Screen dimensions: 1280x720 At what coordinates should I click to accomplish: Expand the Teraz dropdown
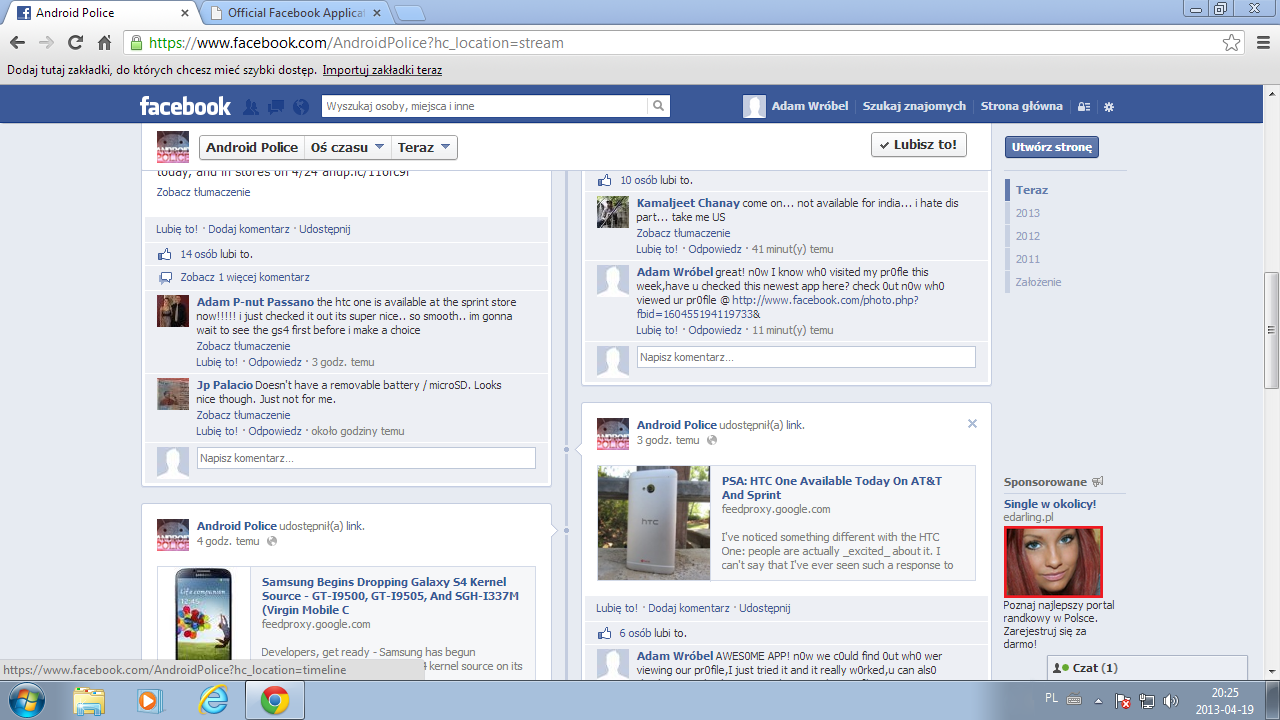[x=424, y=147]
